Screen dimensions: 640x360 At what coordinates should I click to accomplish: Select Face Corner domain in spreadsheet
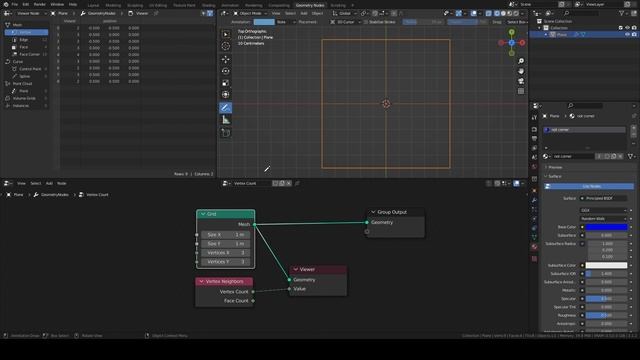(x=29, y=54)
